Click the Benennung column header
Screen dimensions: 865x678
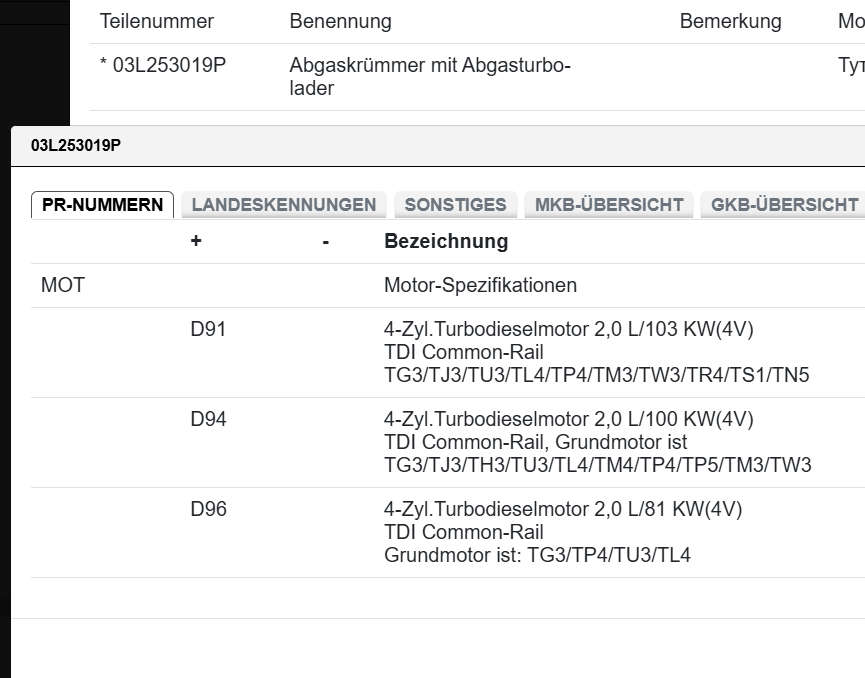coord(340,21)
